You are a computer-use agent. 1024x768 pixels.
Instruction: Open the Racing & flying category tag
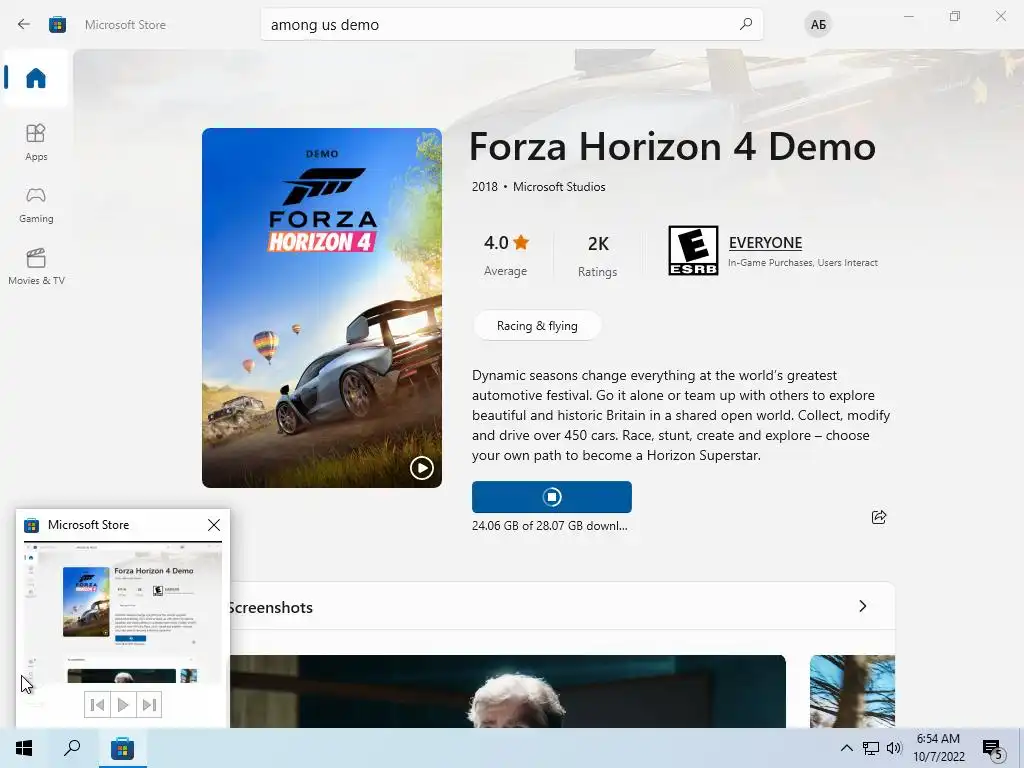tap(537, 326)
